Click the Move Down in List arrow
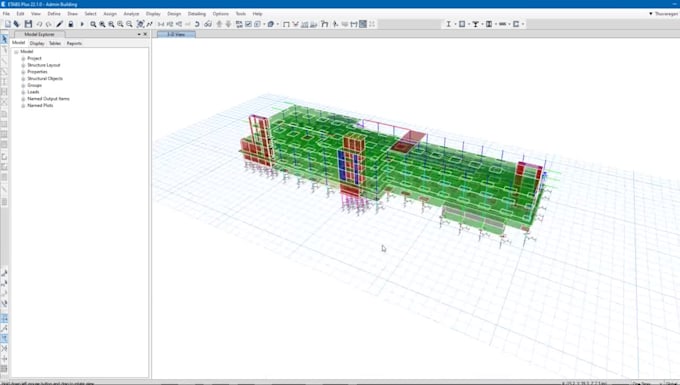Viewport: 680px width, 385px height. [x=228, y=24]
